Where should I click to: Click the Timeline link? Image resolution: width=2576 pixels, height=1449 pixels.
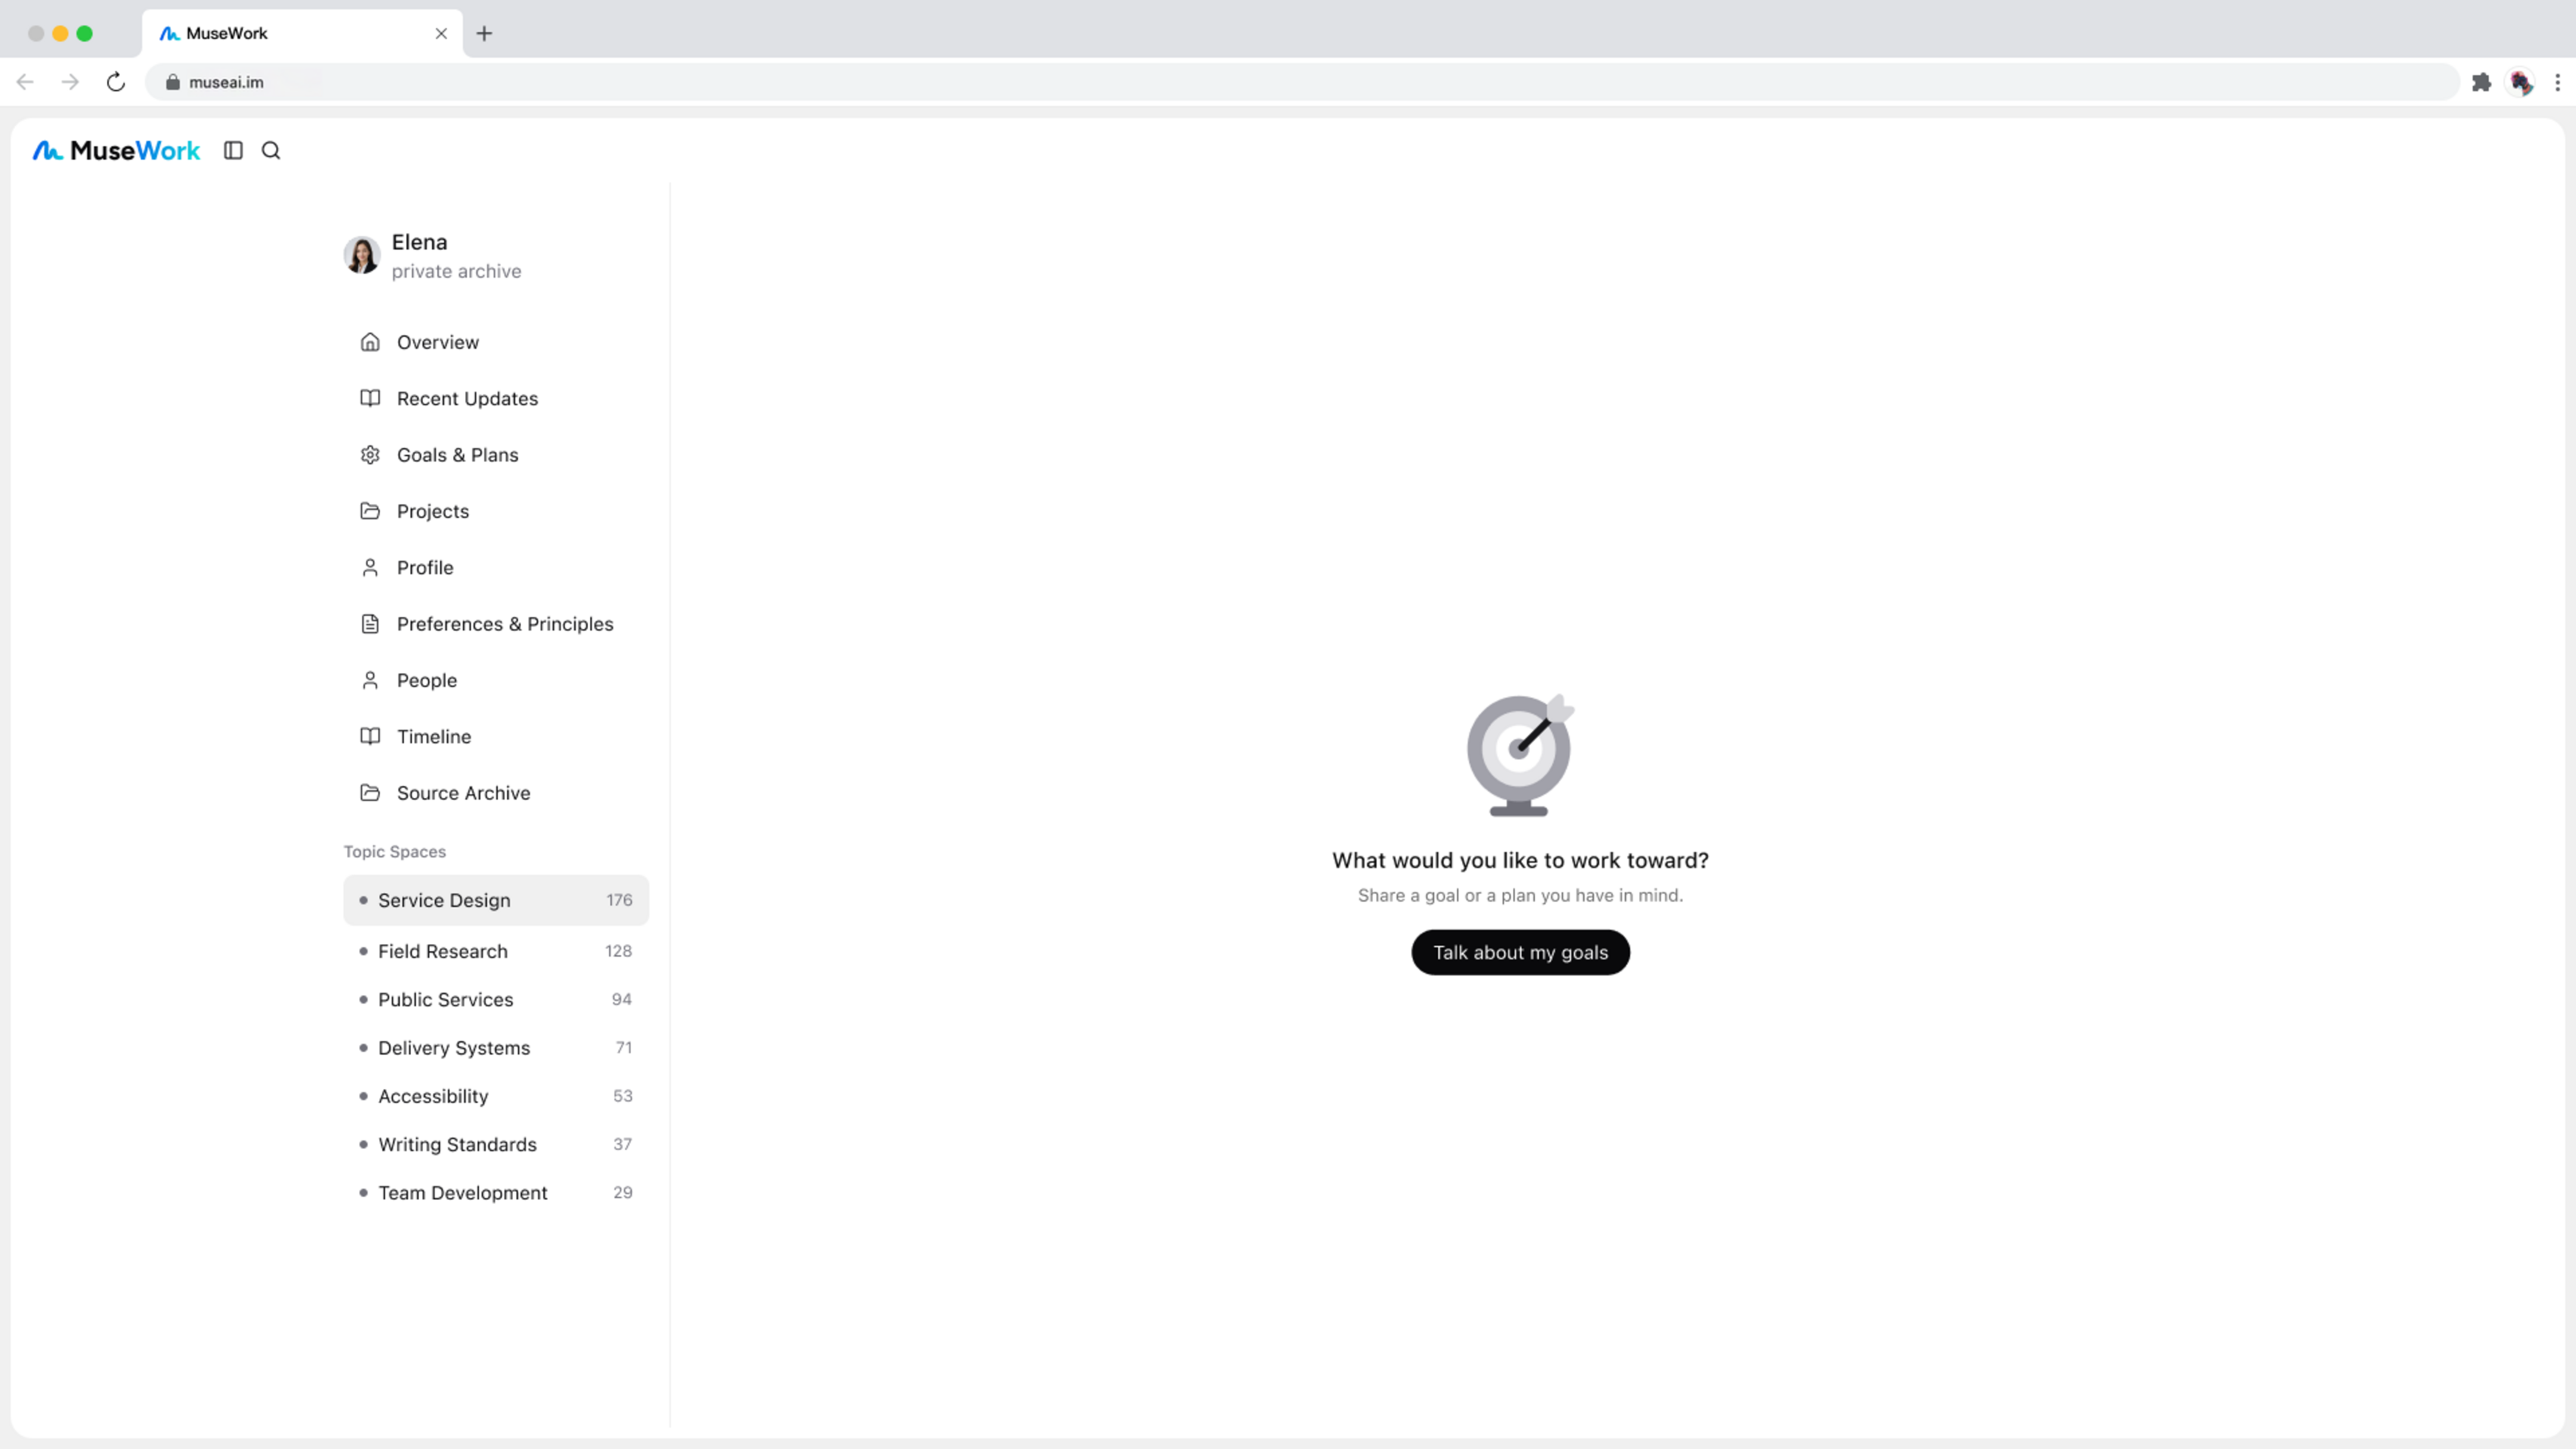click(x=496, y=736)
